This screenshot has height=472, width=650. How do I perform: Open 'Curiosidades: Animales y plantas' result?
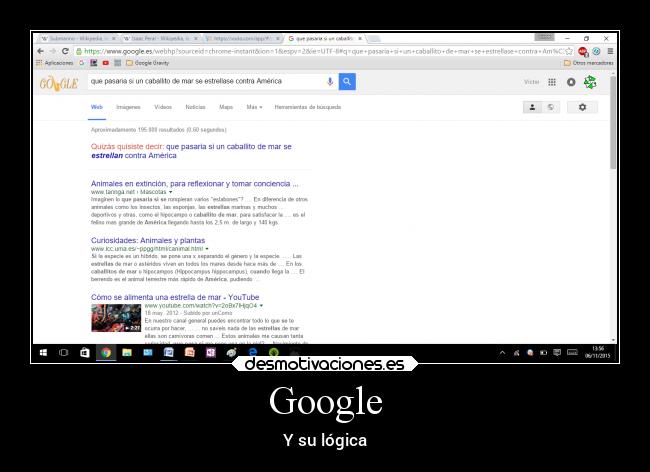(148, 240)
